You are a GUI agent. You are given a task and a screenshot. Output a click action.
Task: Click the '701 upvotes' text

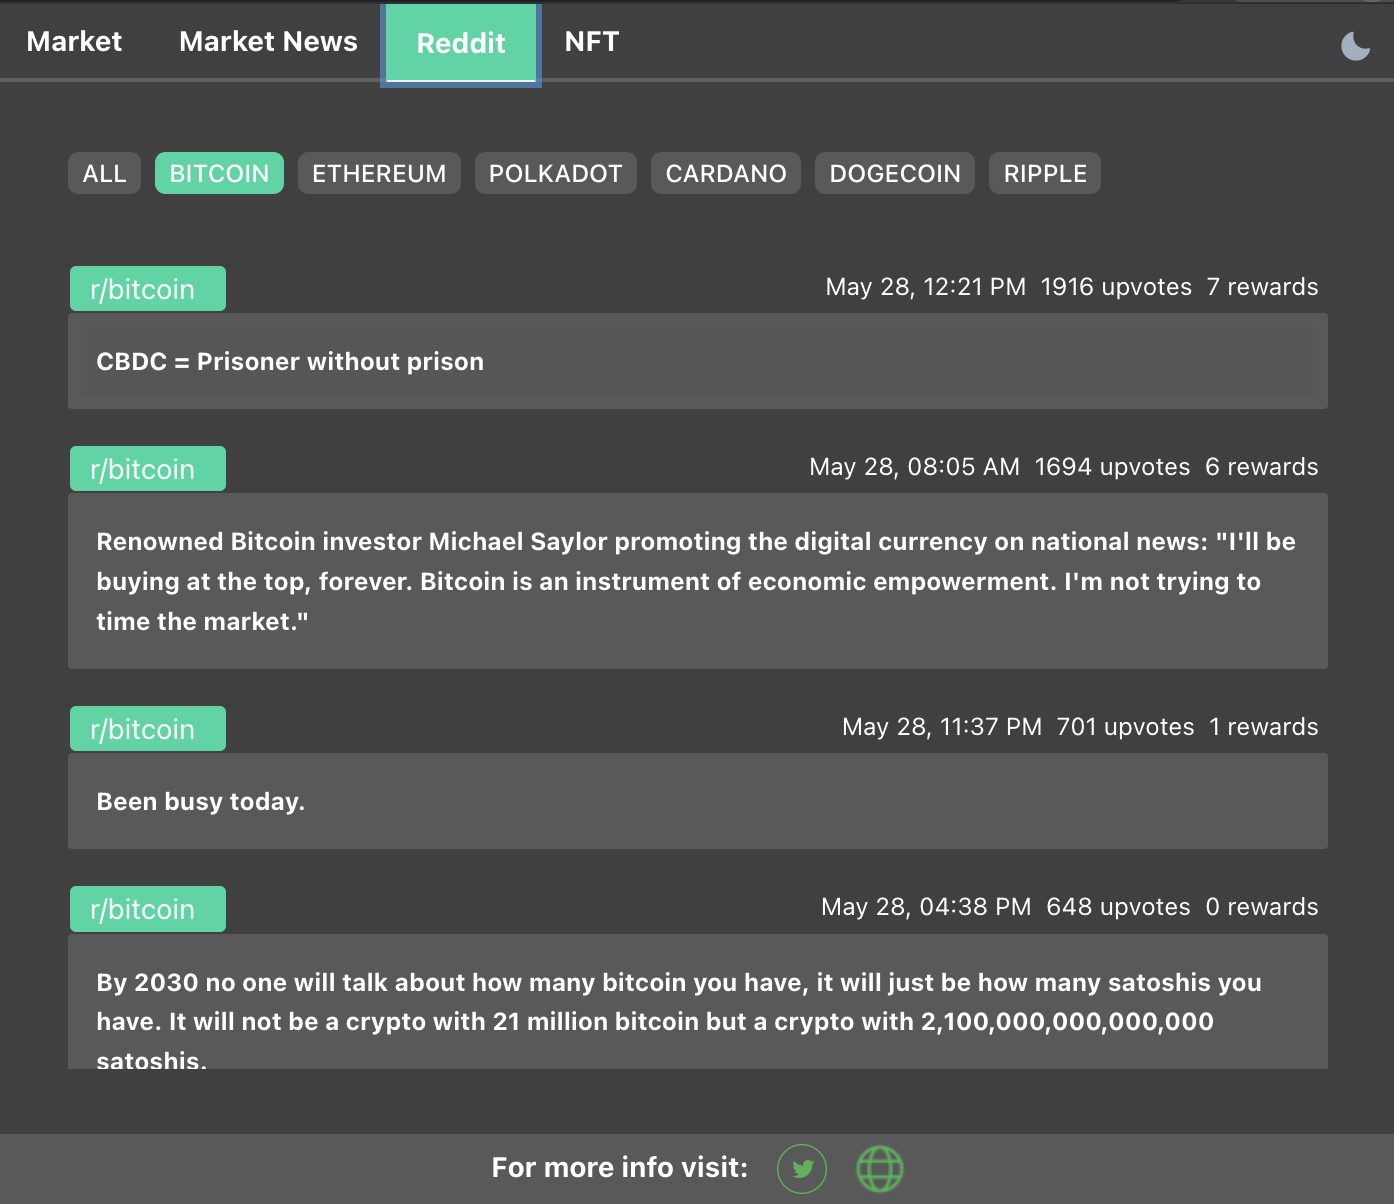point(1125,727)
